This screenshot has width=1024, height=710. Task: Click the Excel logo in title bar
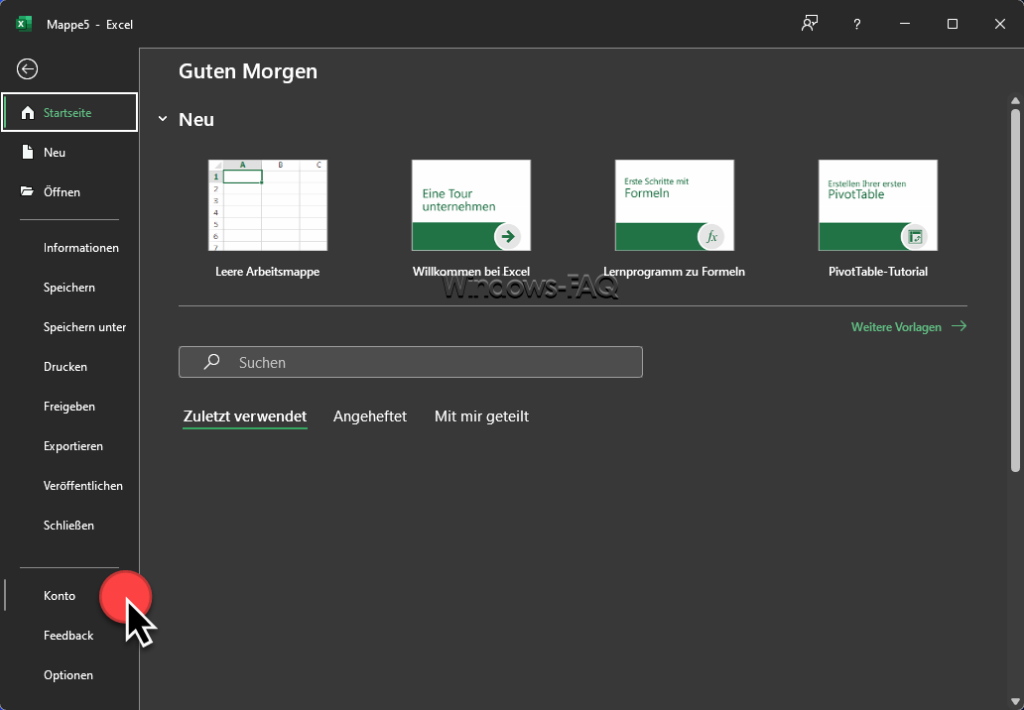[24, 24]
